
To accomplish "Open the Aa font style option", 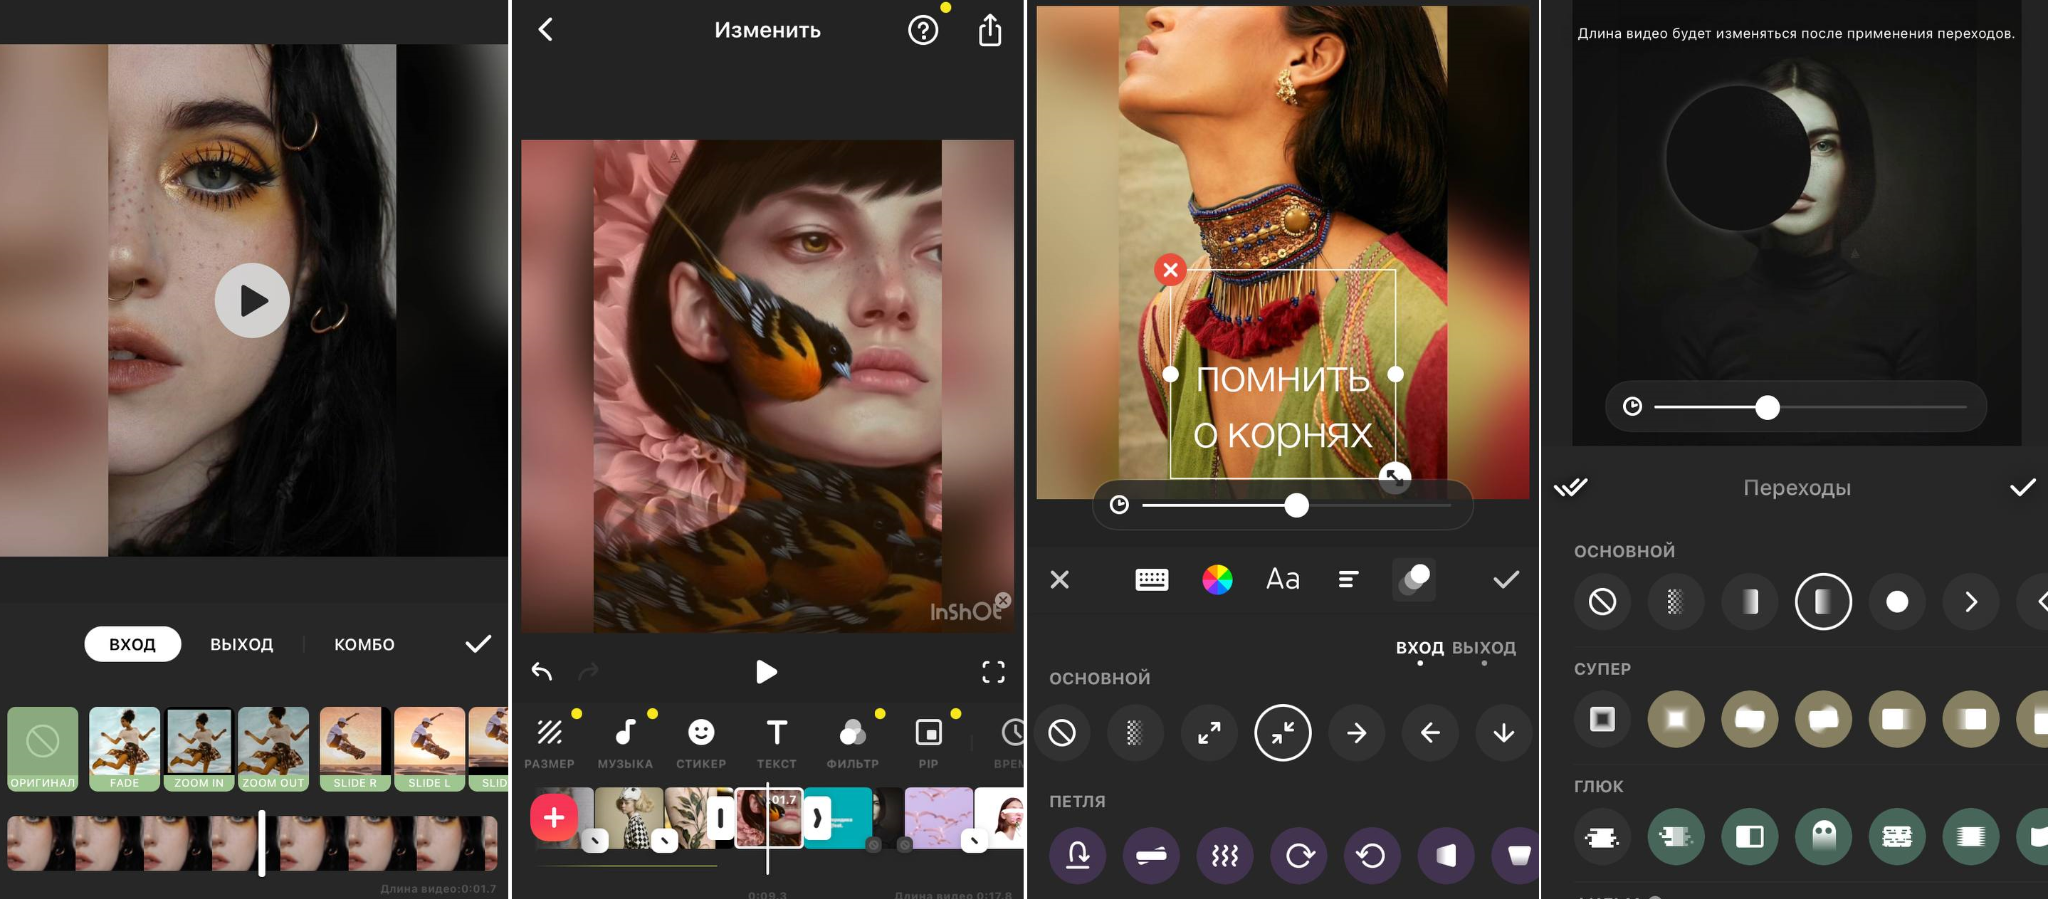I will pos(1283,579).
